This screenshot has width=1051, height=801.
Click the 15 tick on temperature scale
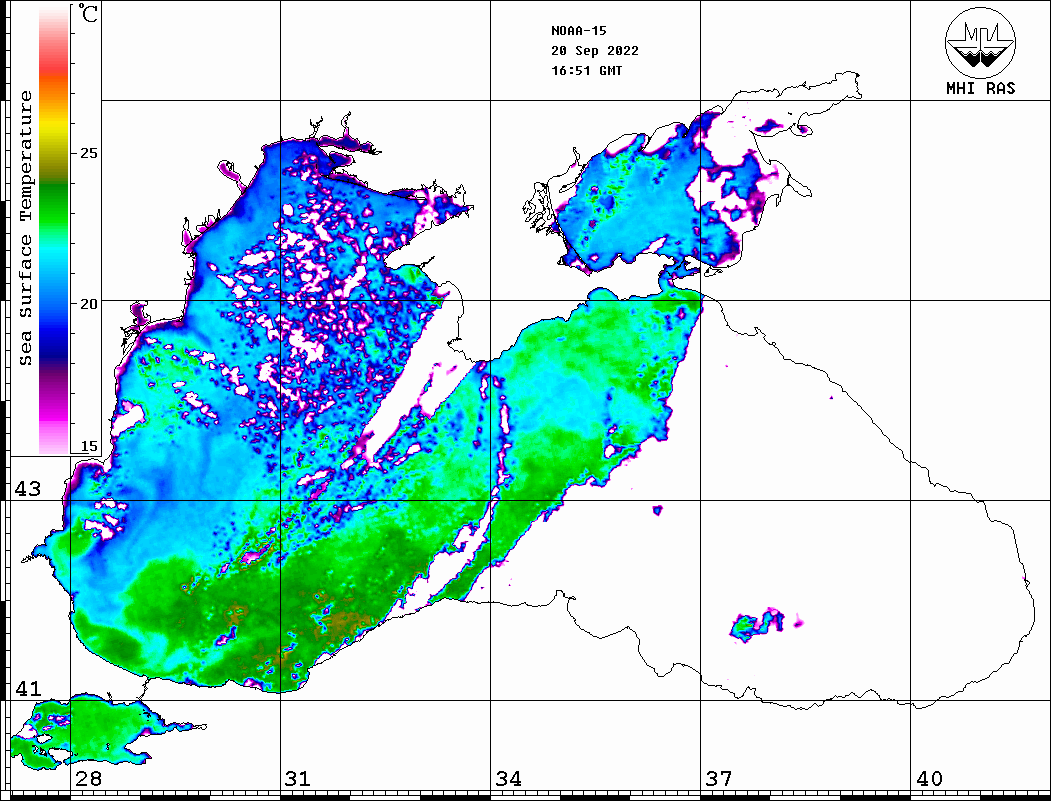coord(88,446)
